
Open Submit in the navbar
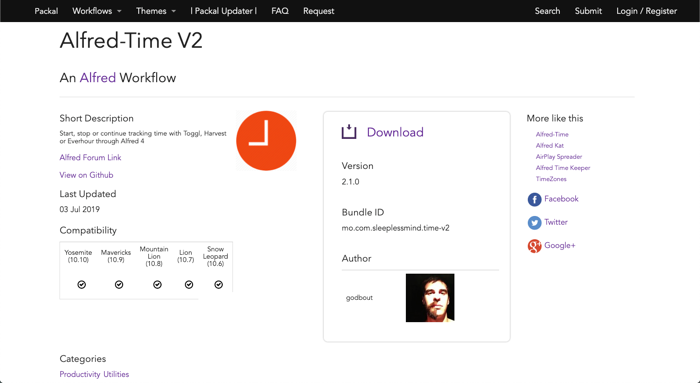coord(588,11)
